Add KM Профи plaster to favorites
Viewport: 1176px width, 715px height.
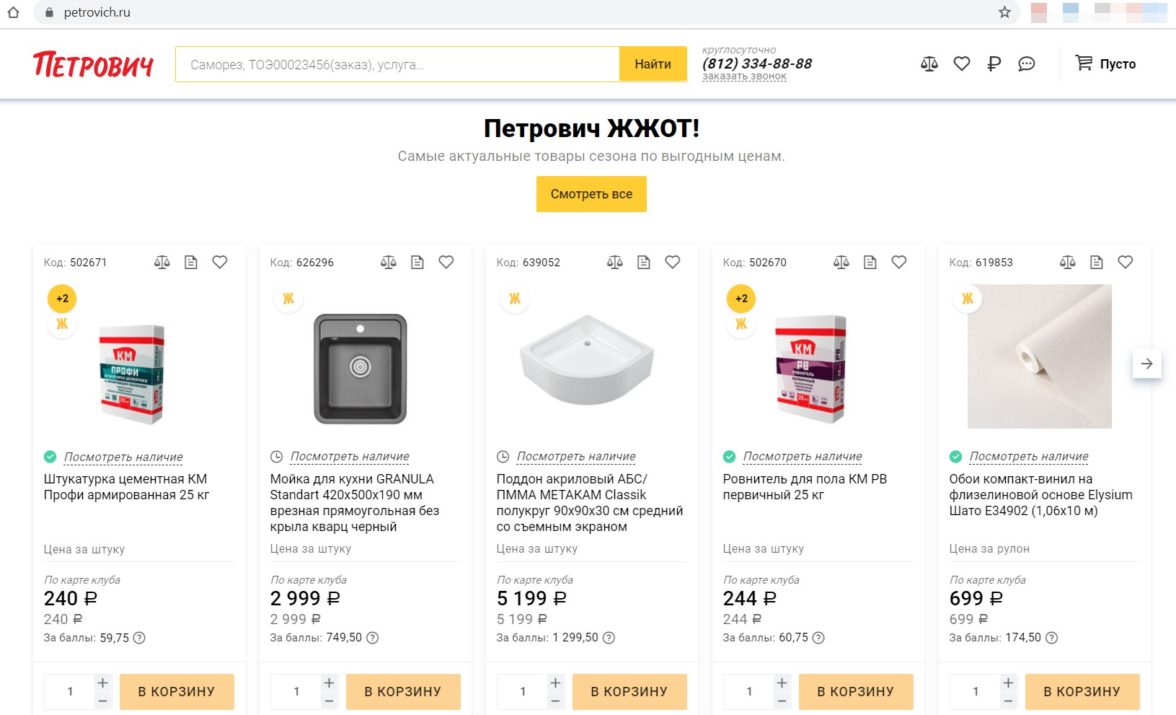[x=220, y=262]
